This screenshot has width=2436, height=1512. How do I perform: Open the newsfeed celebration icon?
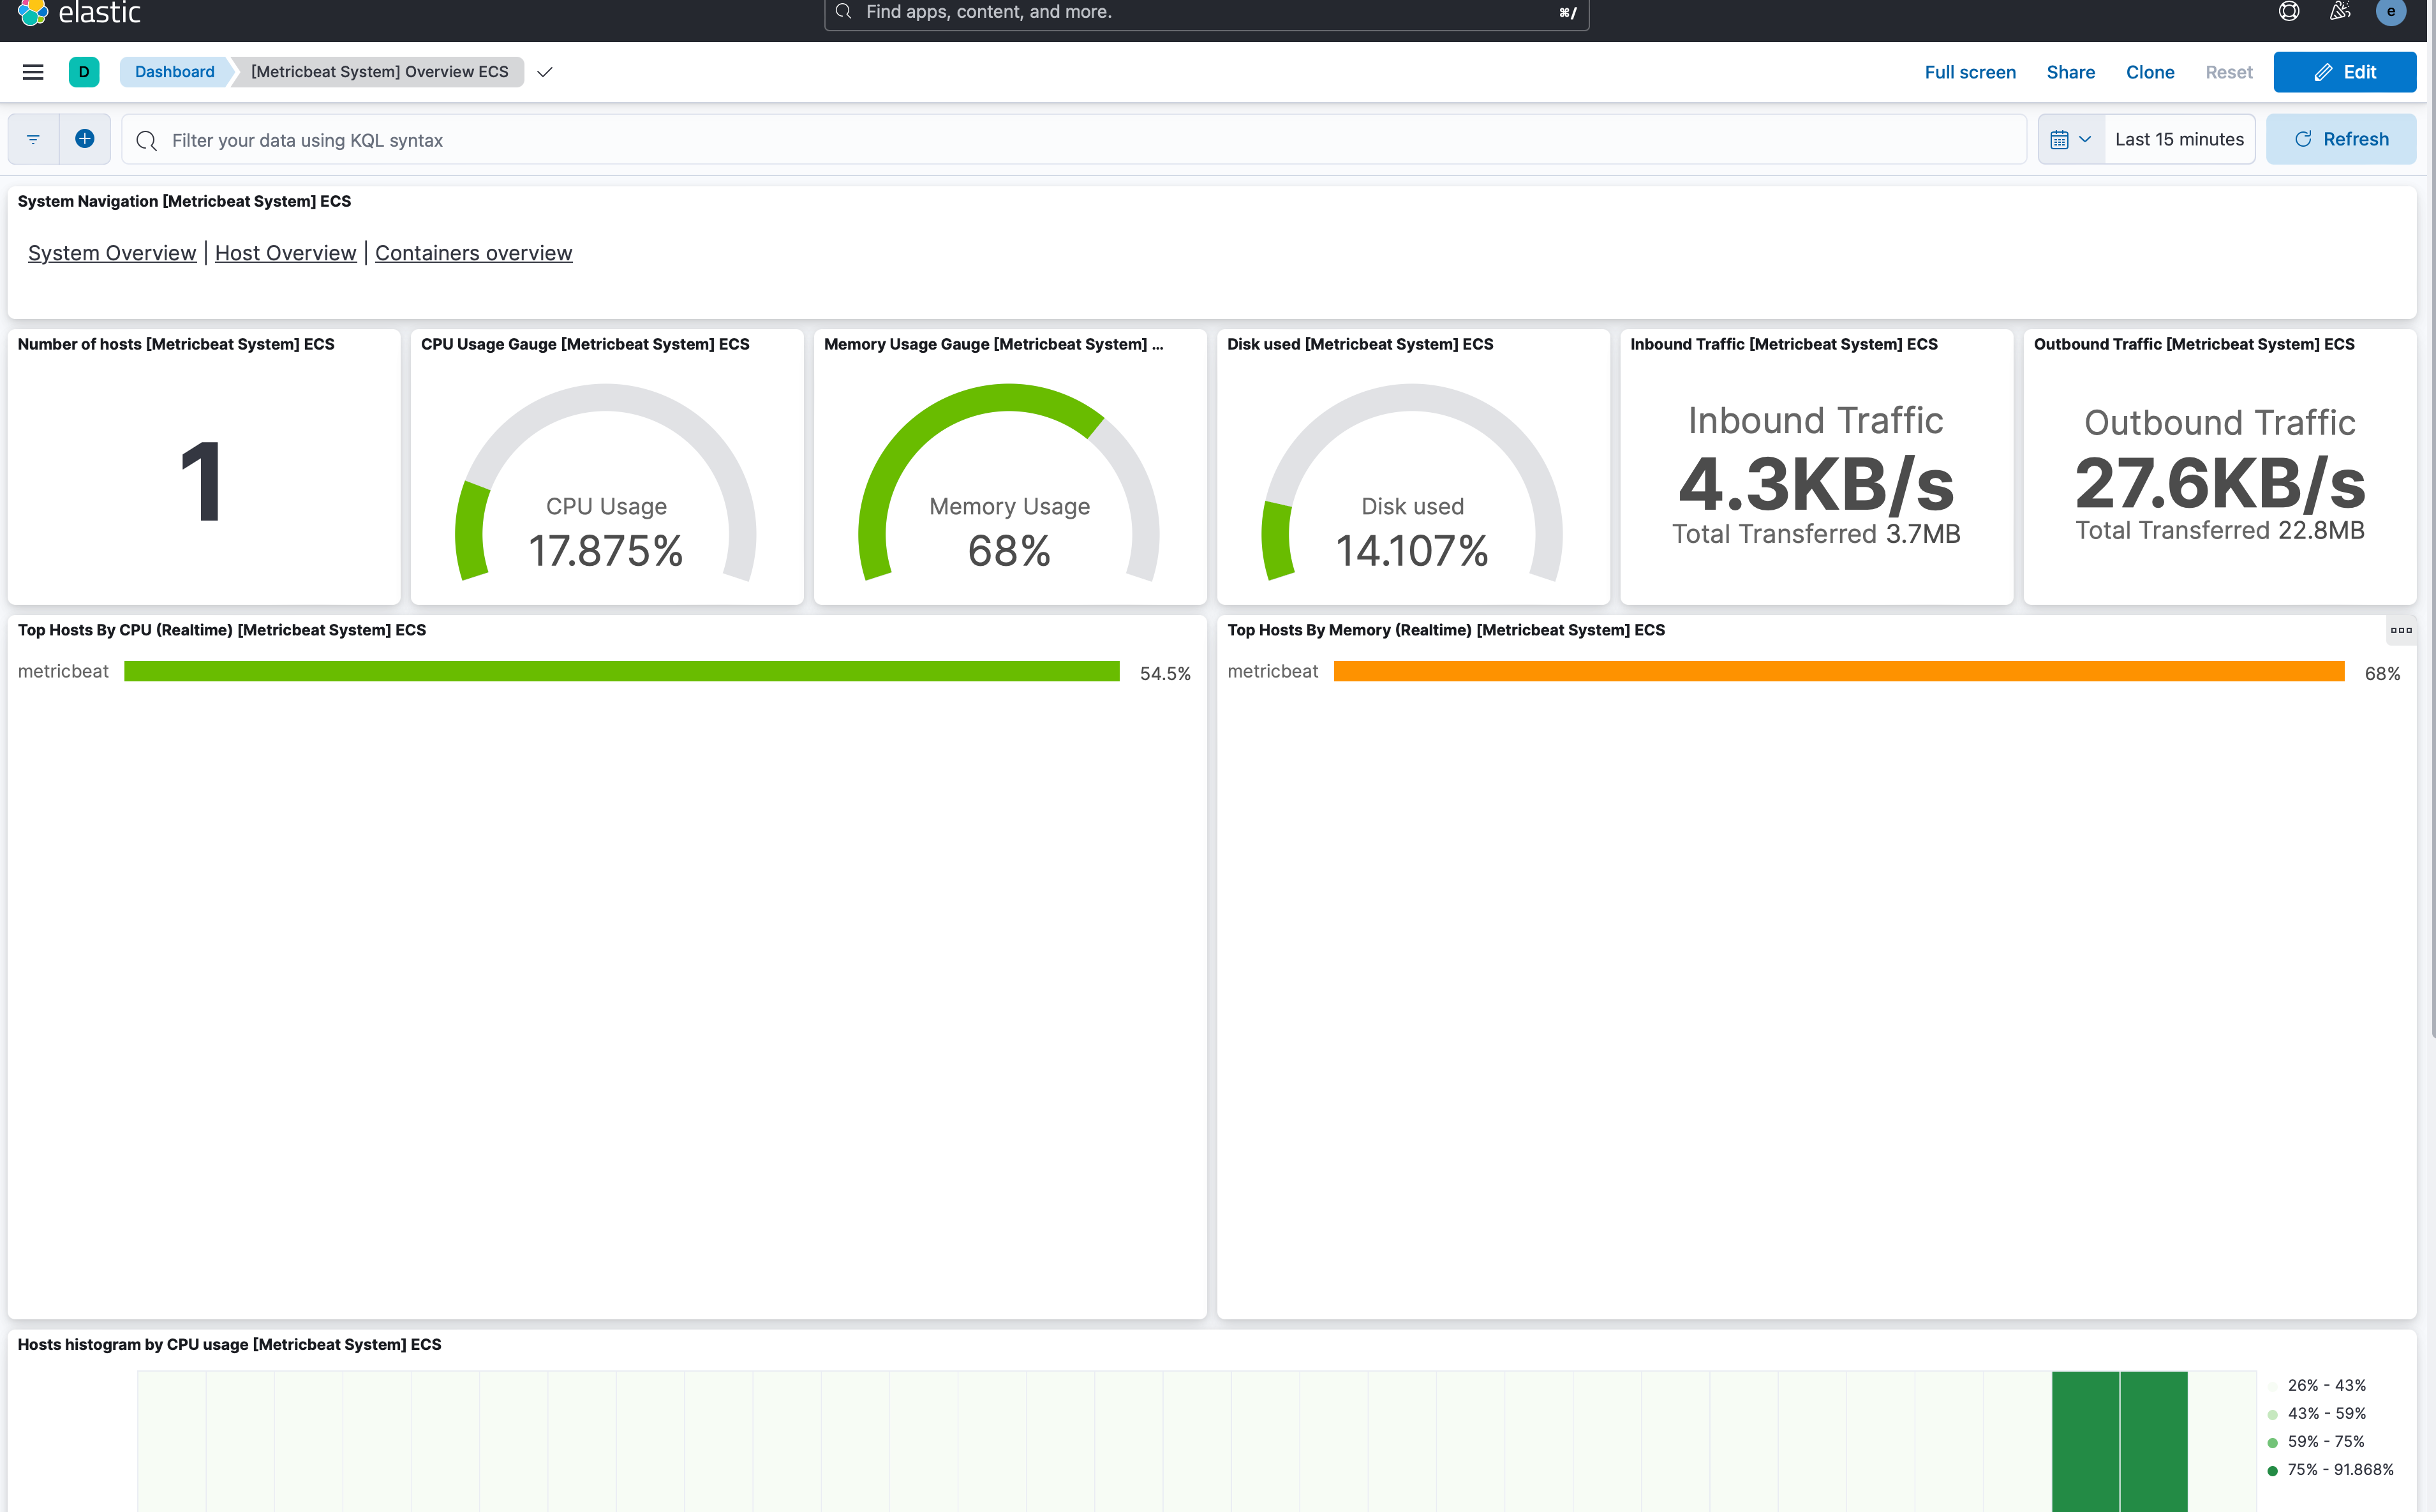(x=2339, y=12)
